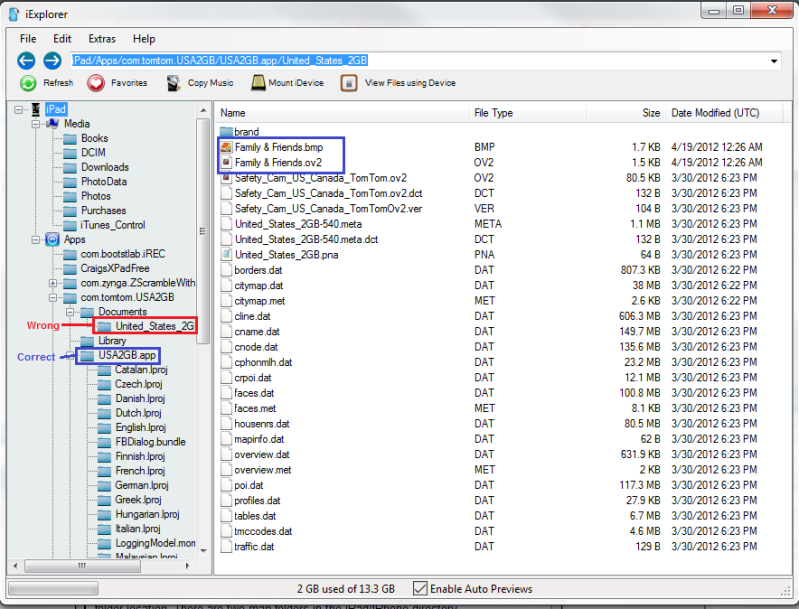799x609 pixels.
Task: Expand the com.zynga.ZScrambleWith node
Action: (52, 283)
